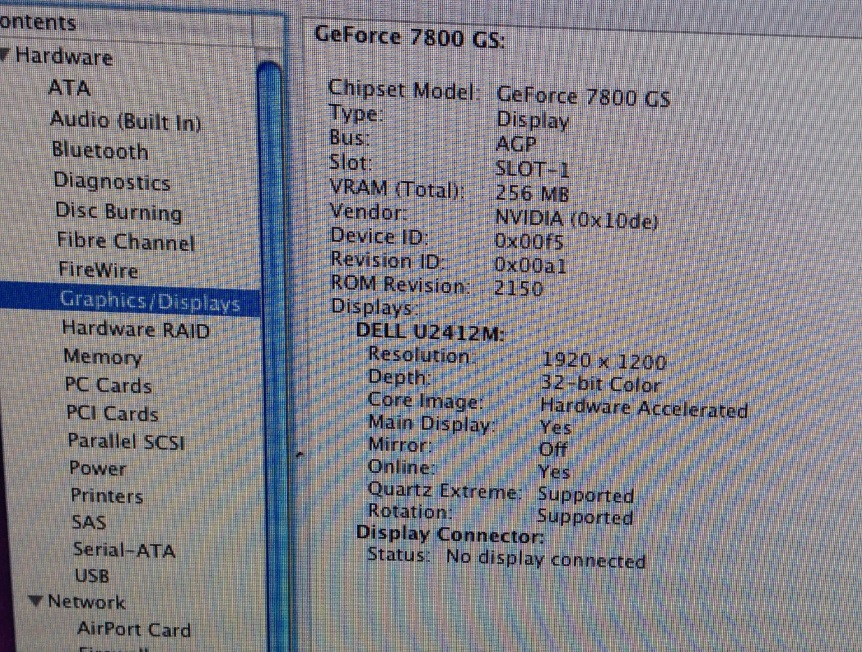Open the Bluetooth entry
The width and height of the screenshot is (862, 652).
(100, 150)
